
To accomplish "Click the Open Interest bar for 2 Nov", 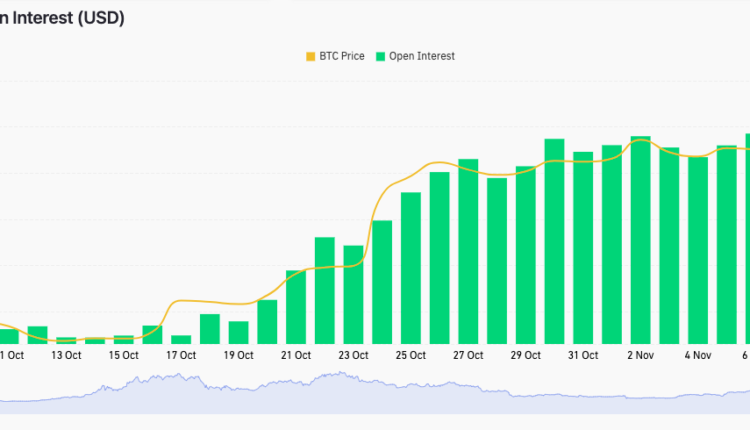I will pyautogui.click(x=640, y=240).
